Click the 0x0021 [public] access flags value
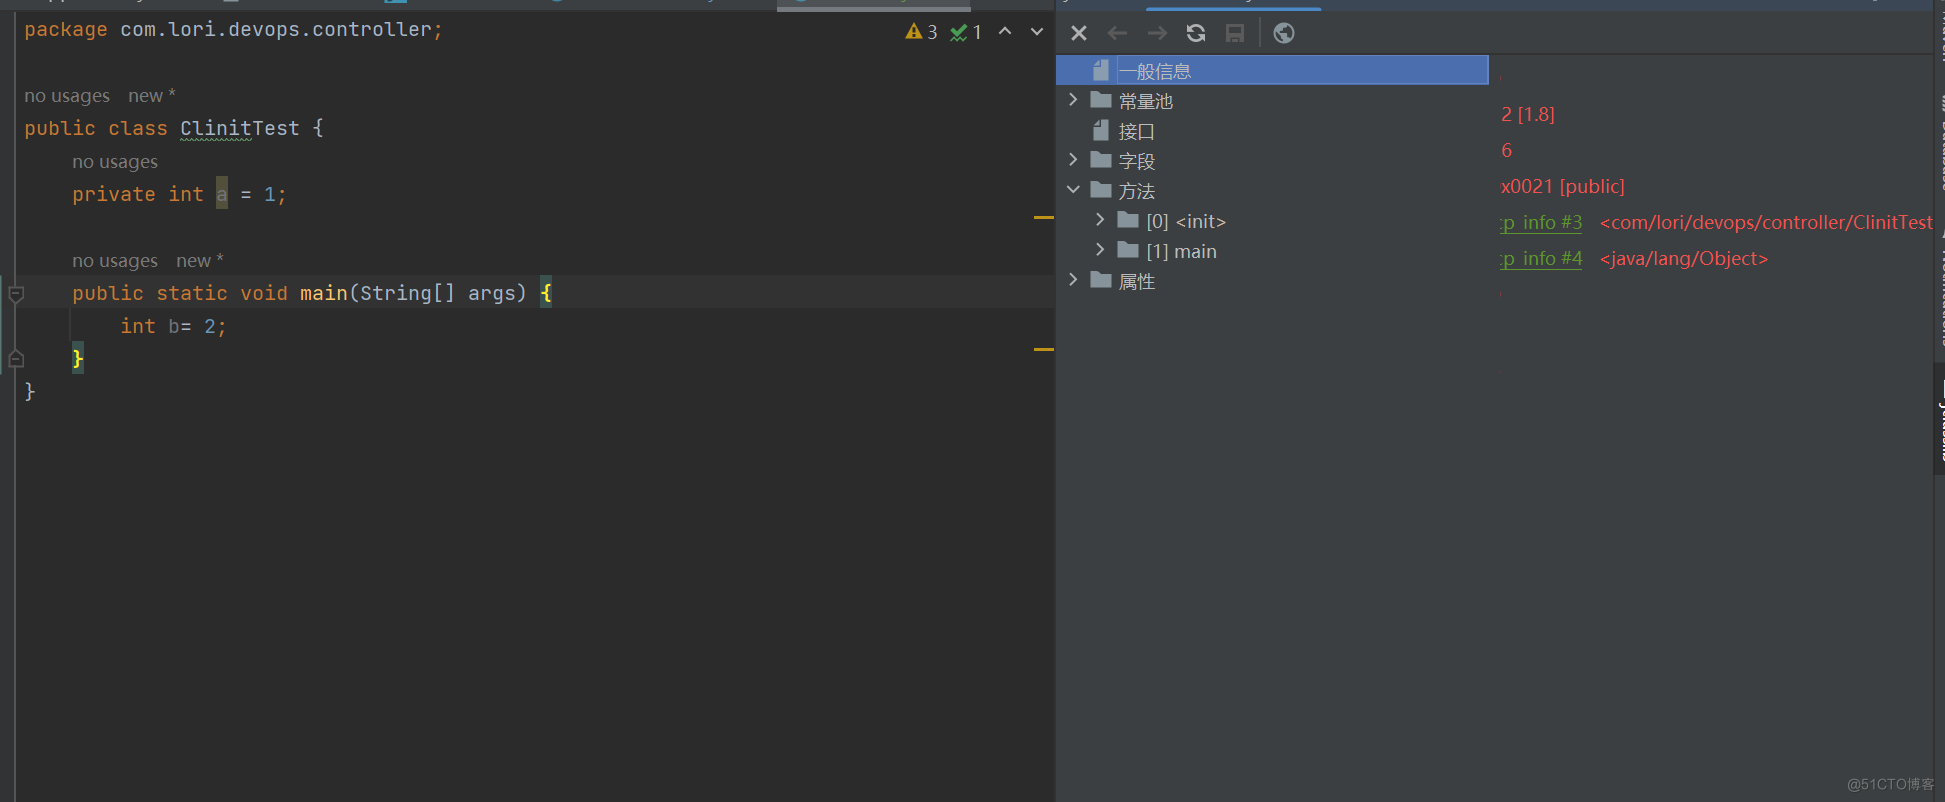The image size is (1945, 802). click(x=1562, y=186)
